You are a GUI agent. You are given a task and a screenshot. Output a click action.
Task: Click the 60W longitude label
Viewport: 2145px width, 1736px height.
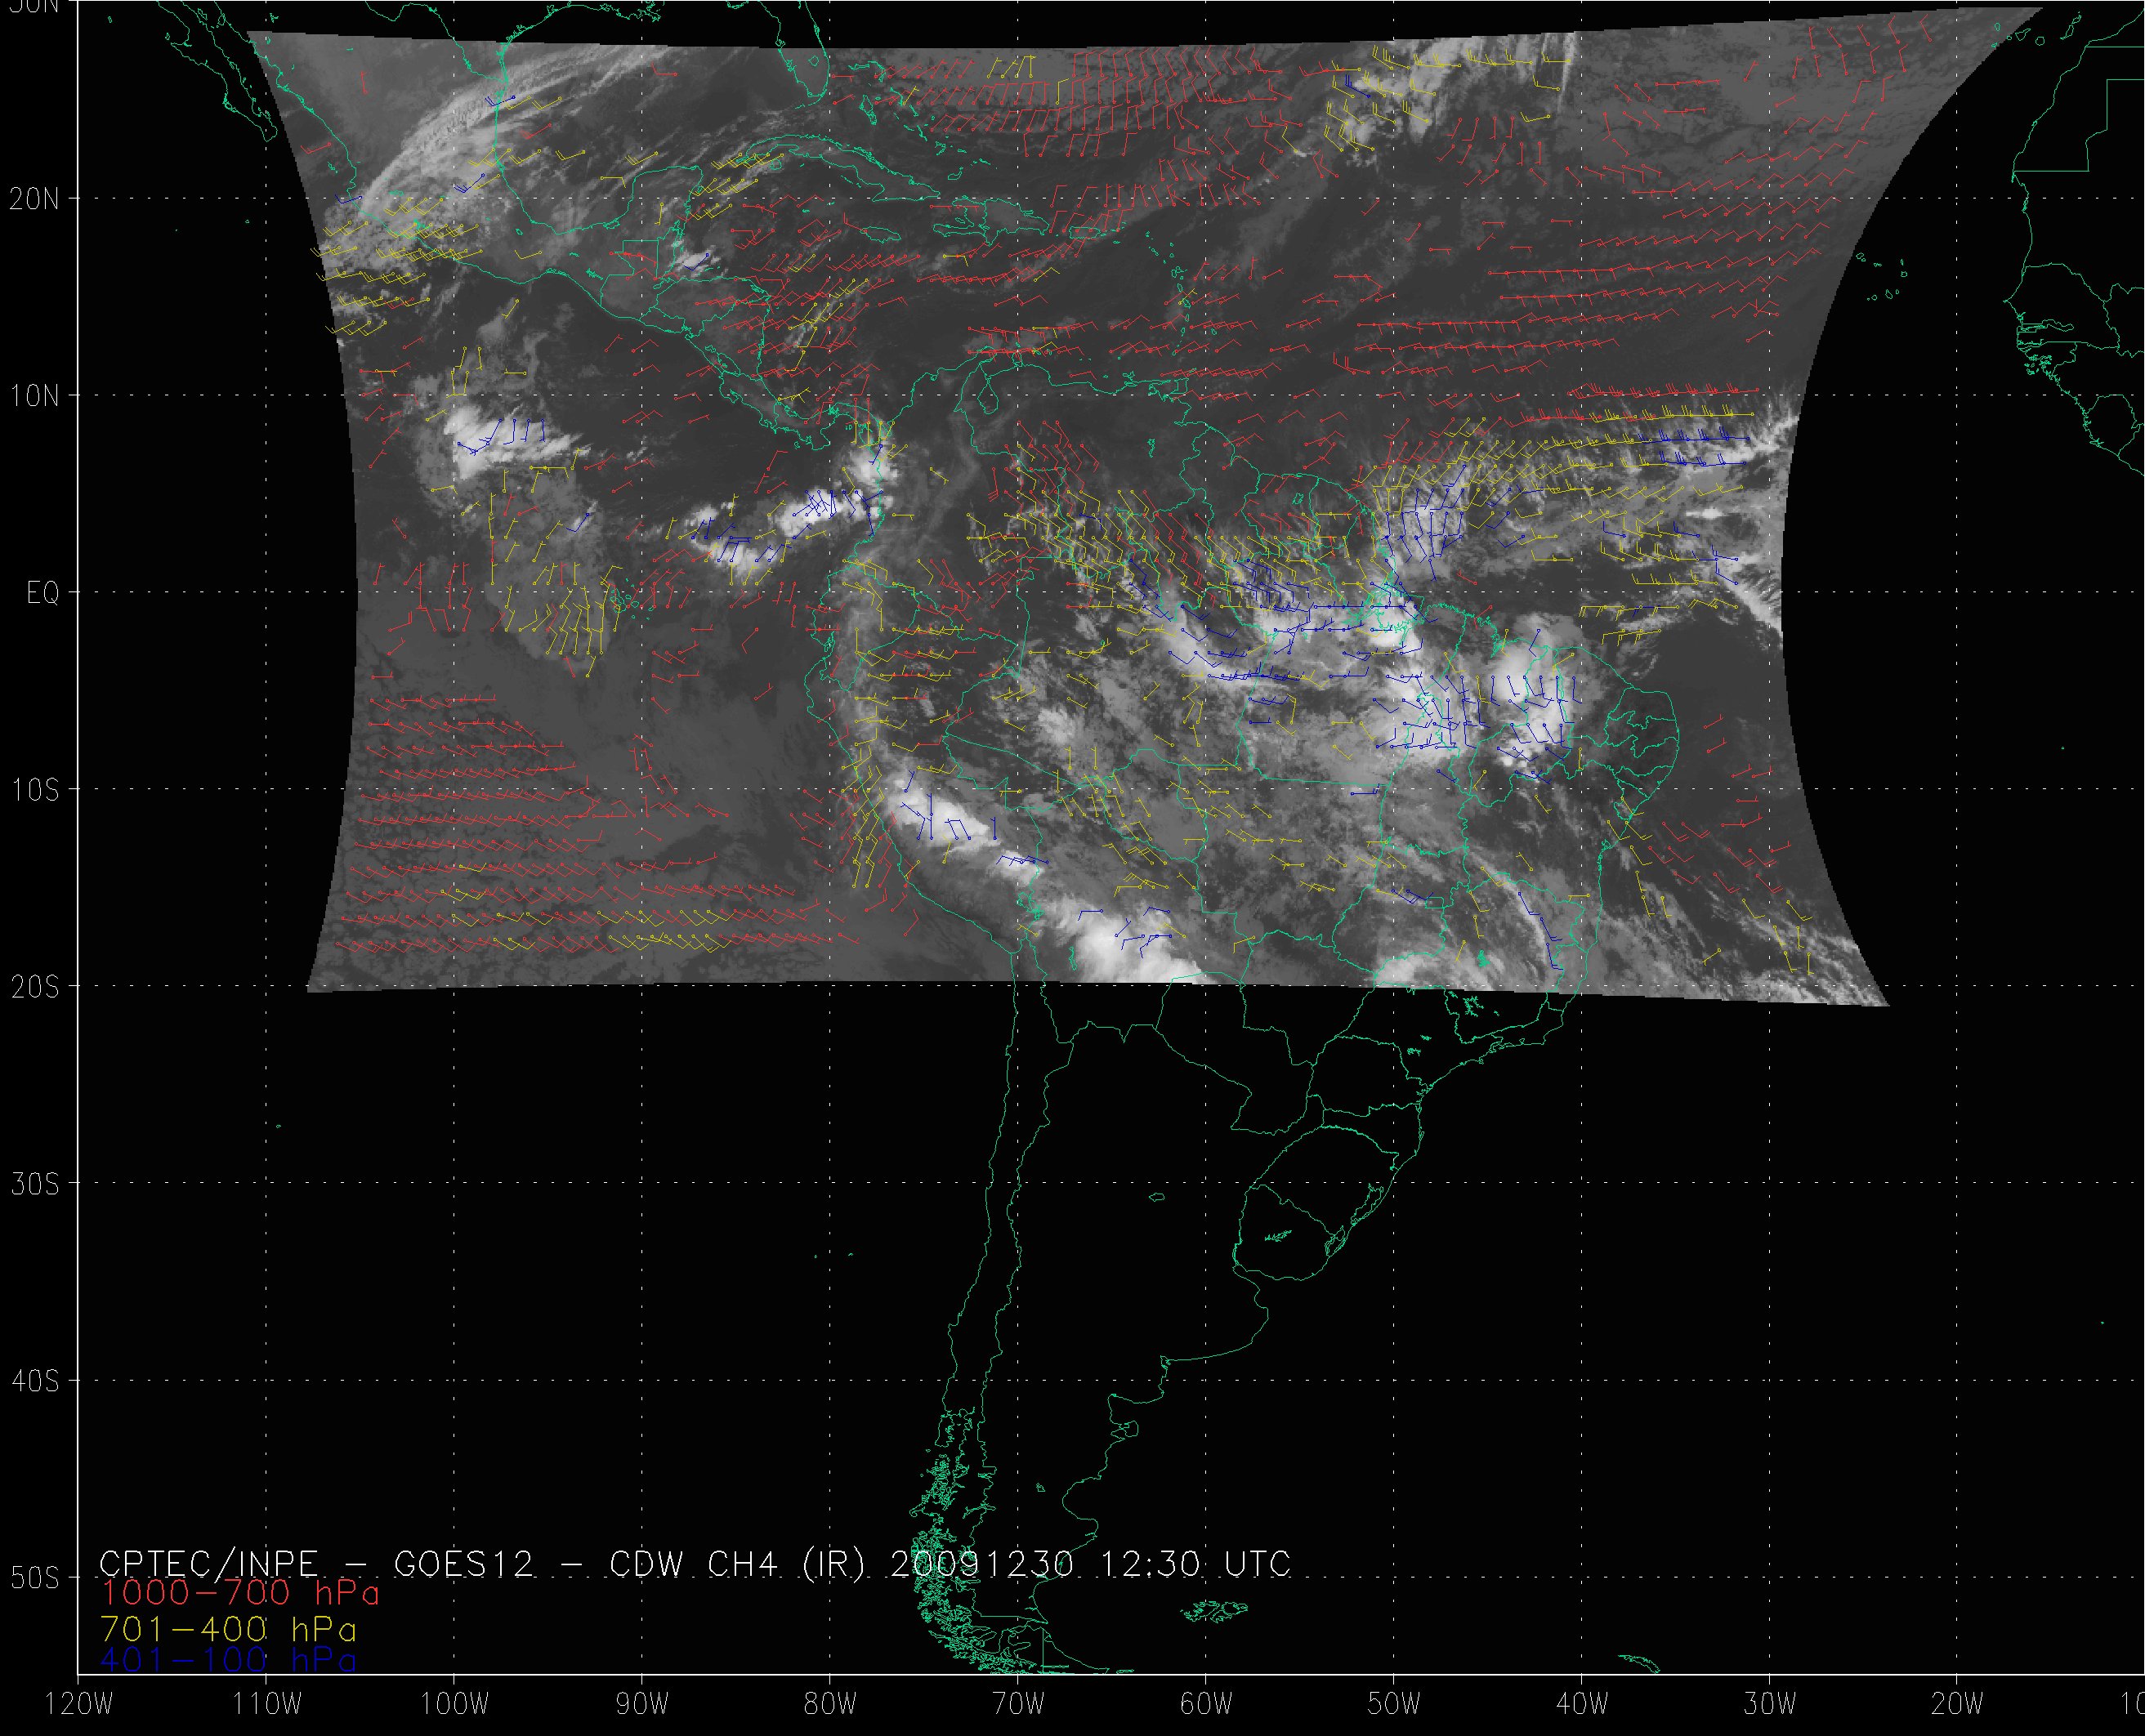click(x=1206, y=1705)
